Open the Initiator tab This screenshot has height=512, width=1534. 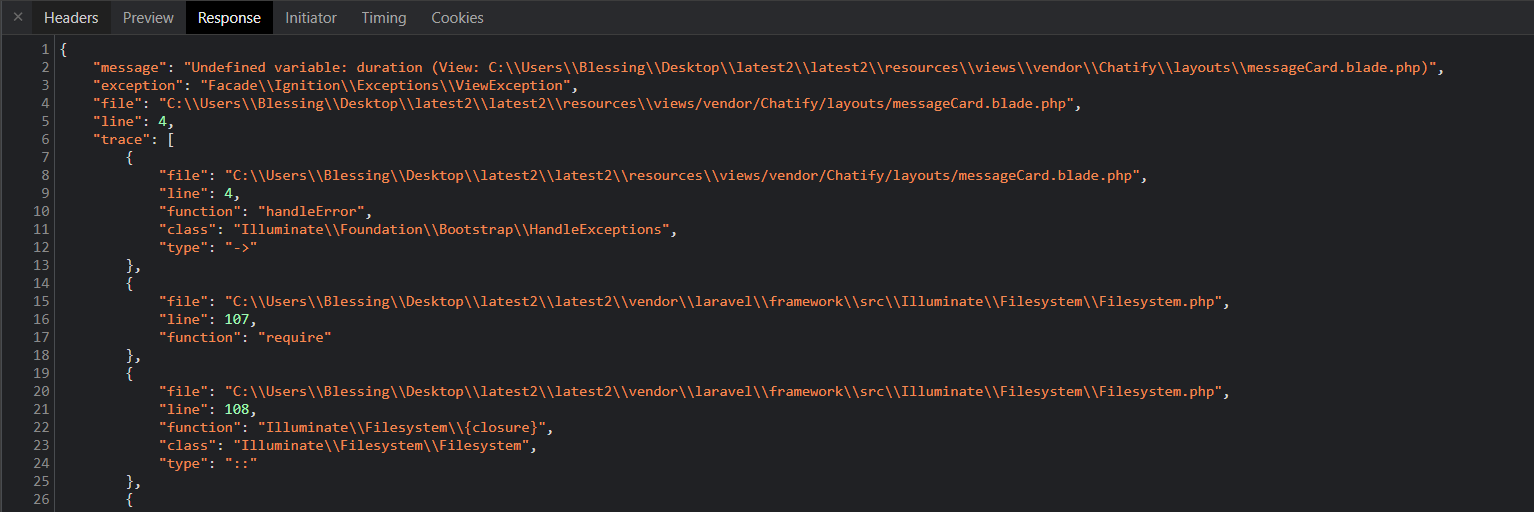[x=311, y=17]
